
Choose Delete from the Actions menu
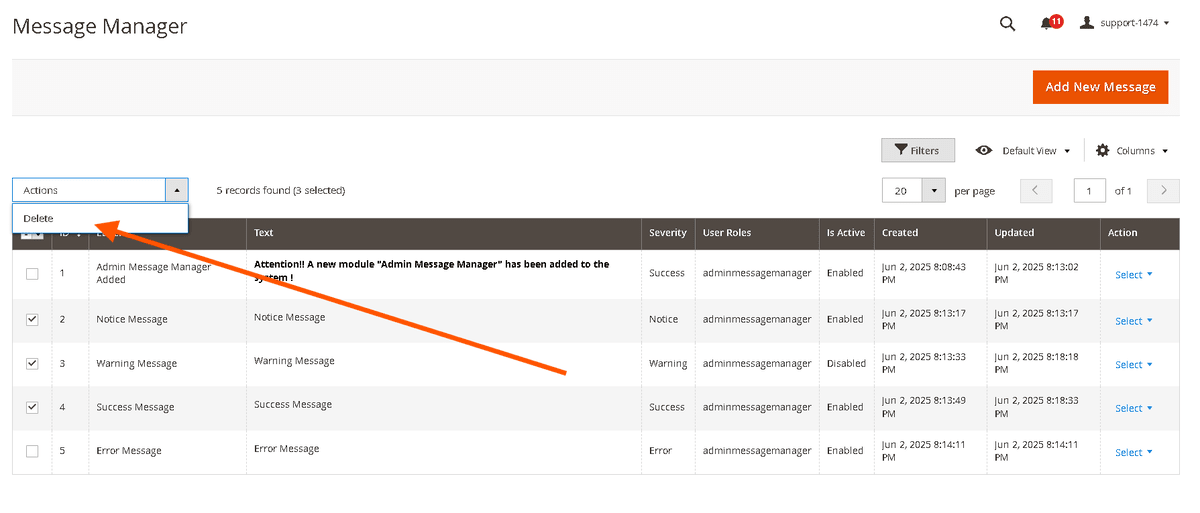click(39, 218)
